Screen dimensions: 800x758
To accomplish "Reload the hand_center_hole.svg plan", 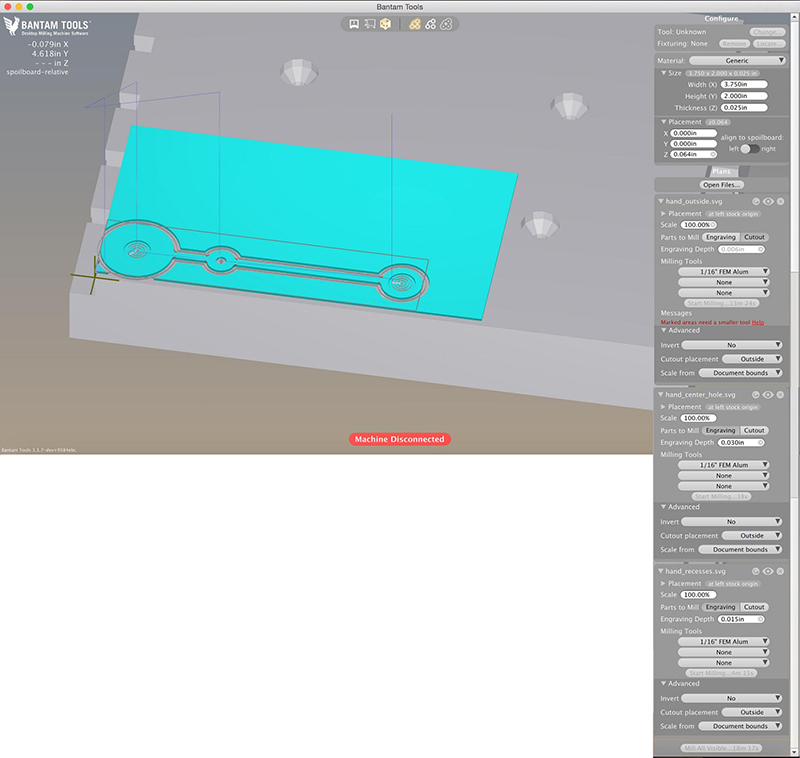I will point(756,395).
